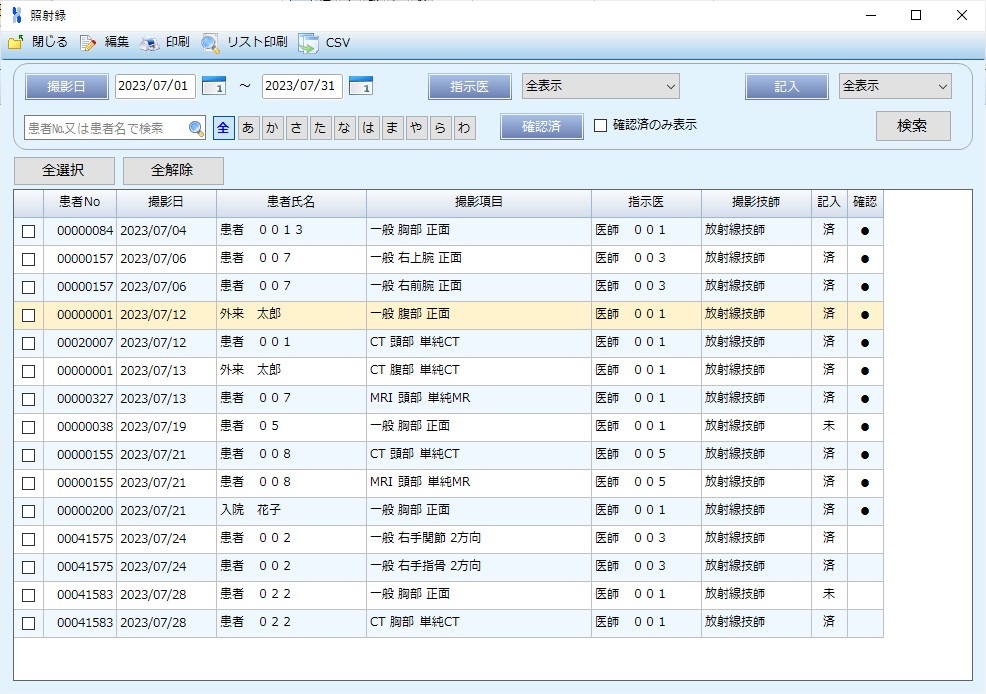
Task: Click the 全選択 button
Action: (x=64, y=171)
